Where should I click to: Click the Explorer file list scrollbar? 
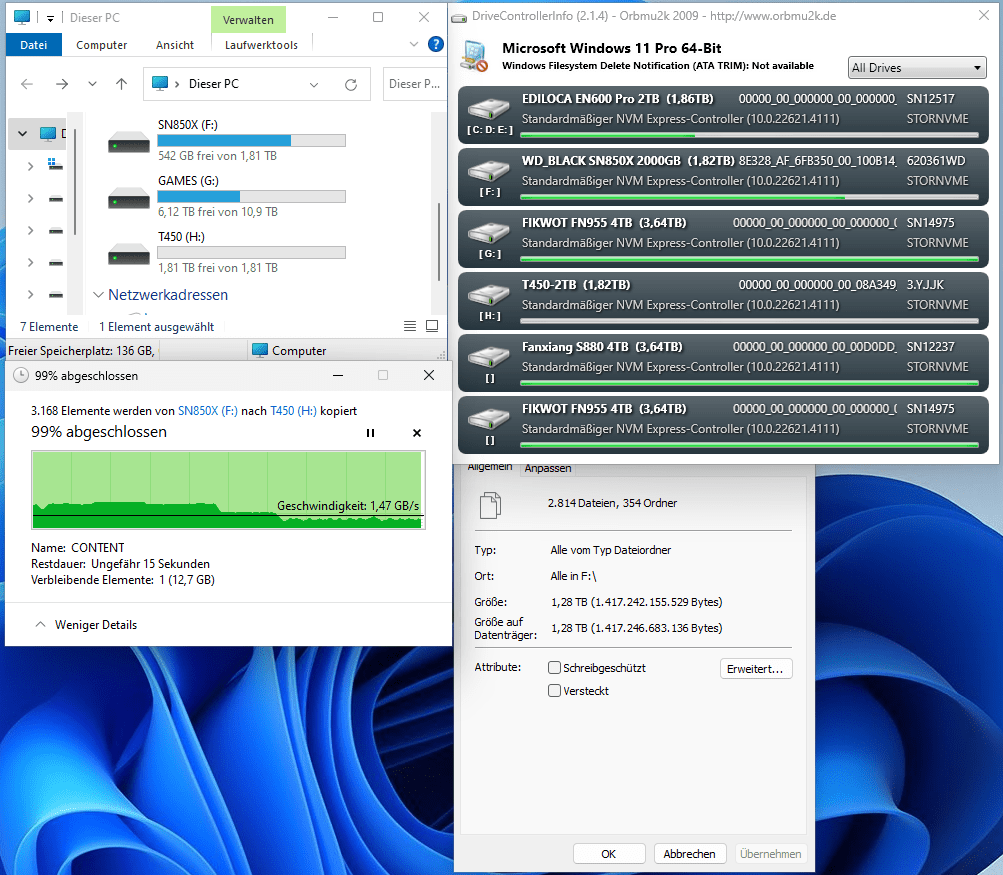coord(439,242)
